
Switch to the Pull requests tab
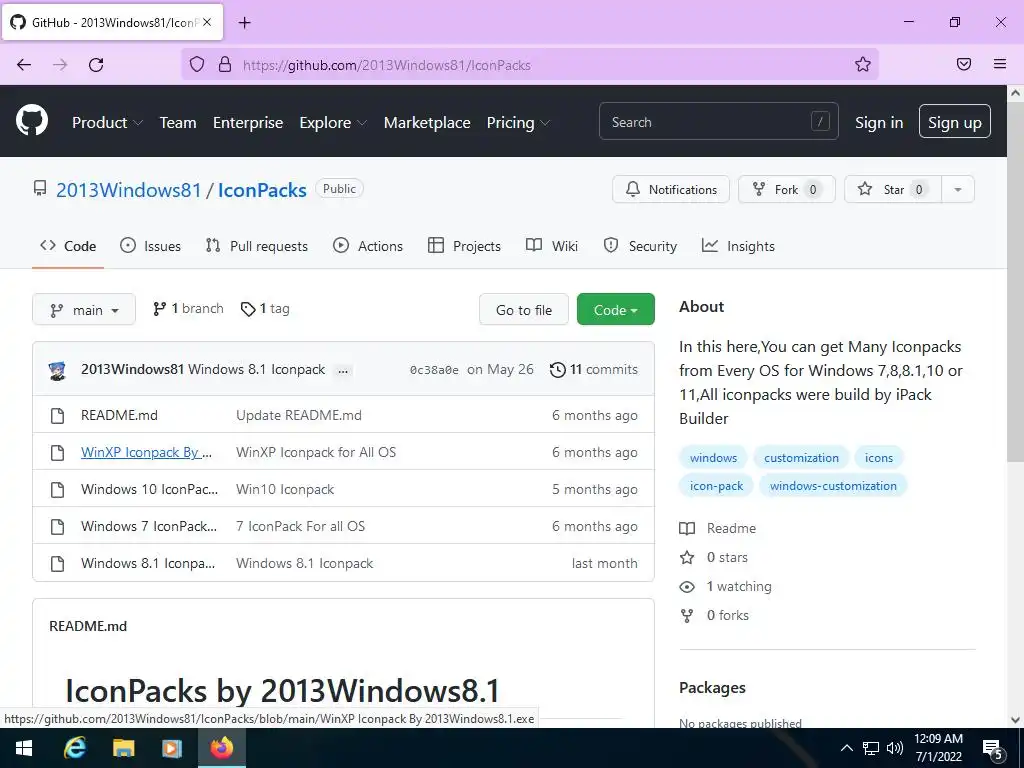(257, 246)
